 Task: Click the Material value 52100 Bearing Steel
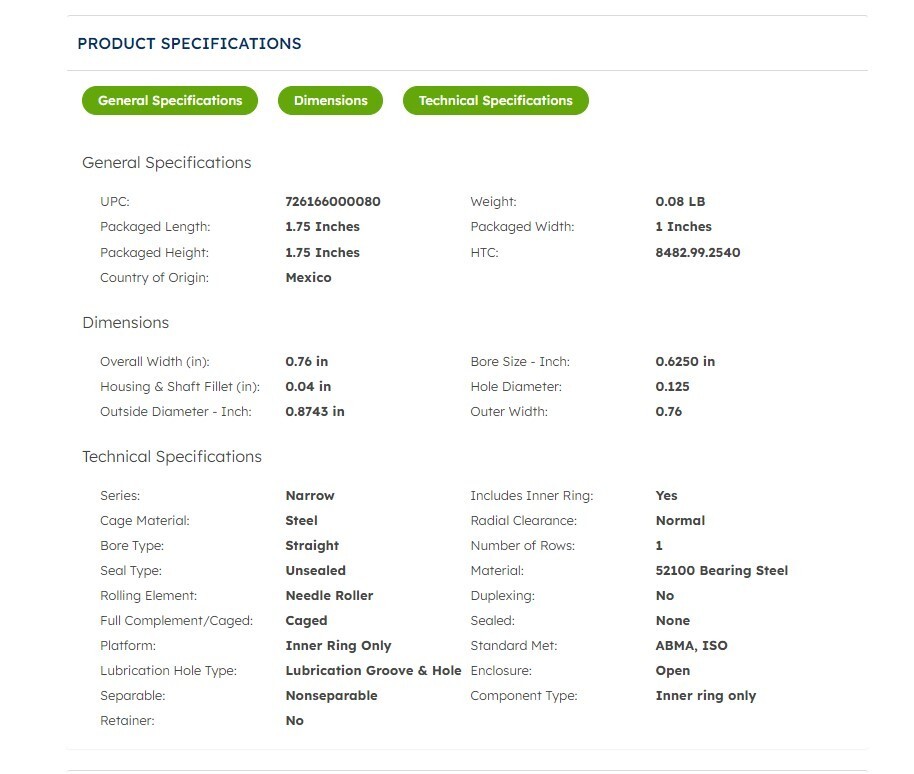722,571
